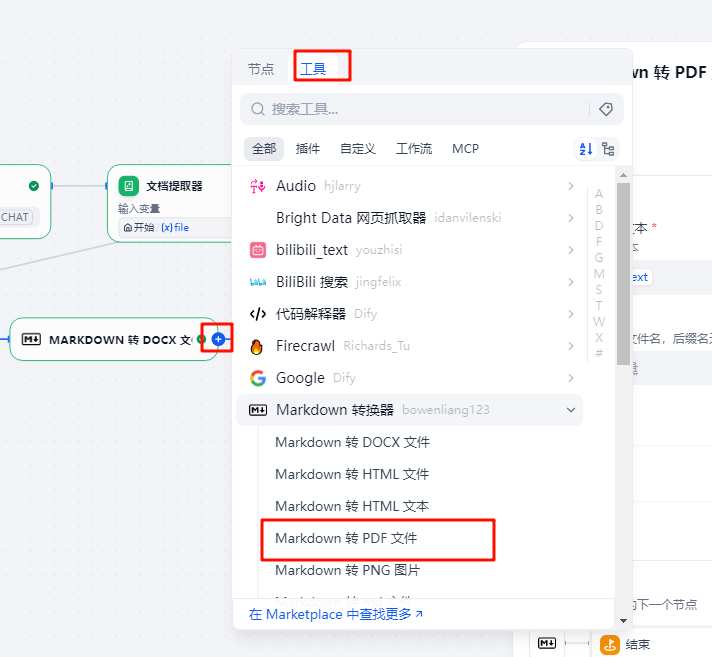Jump to letter D in index
Viewport: 712px width, 657px height.
coord(599,226)
